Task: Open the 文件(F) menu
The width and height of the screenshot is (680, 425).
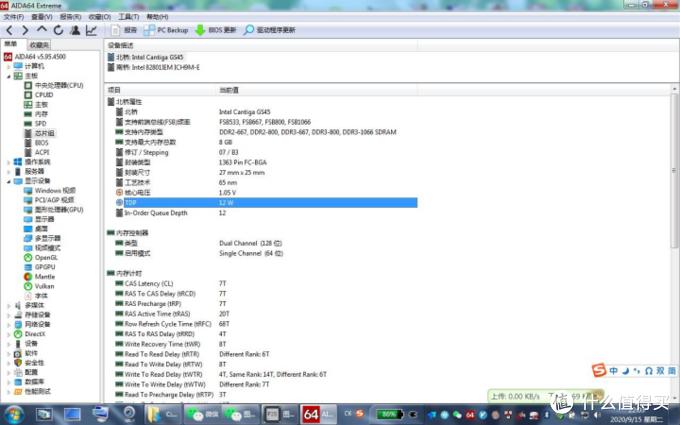Action: coord(14,16)
